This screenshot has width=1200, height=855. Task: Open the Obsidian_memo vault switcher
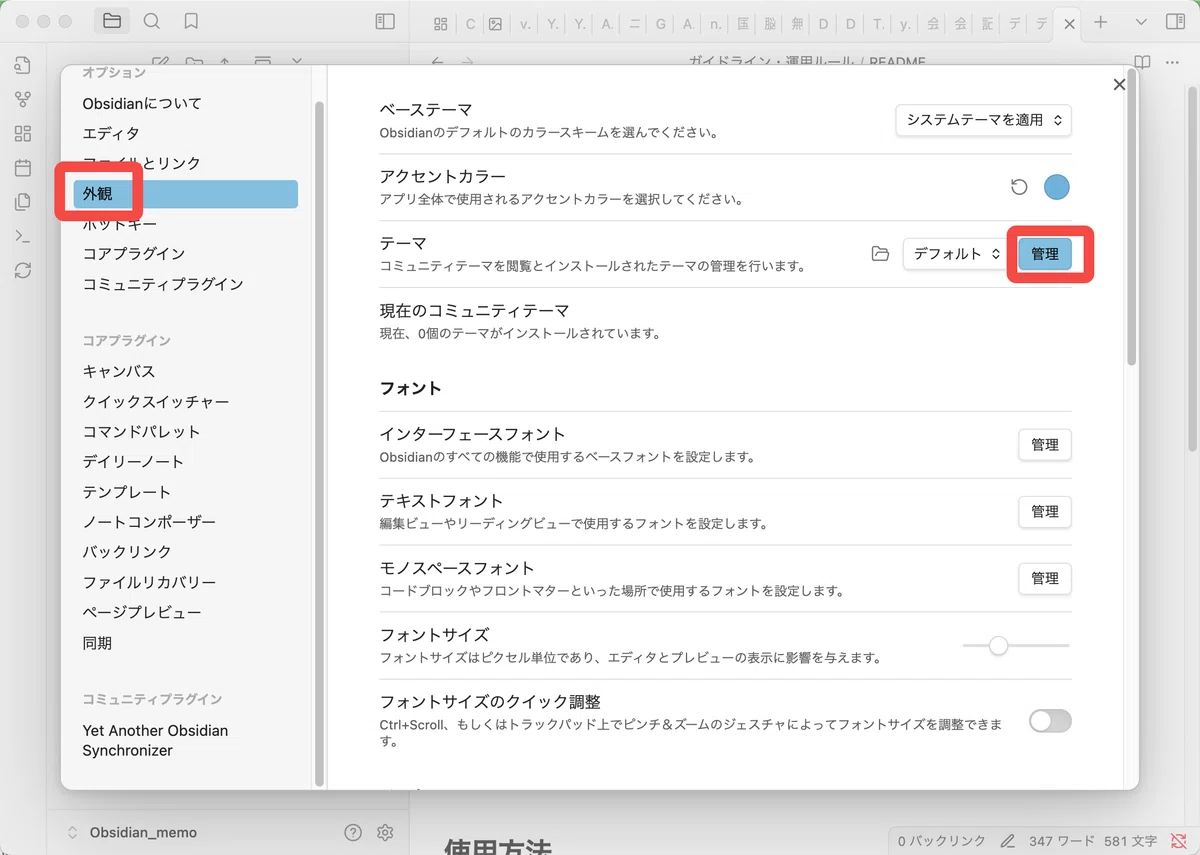pos(132,832)
